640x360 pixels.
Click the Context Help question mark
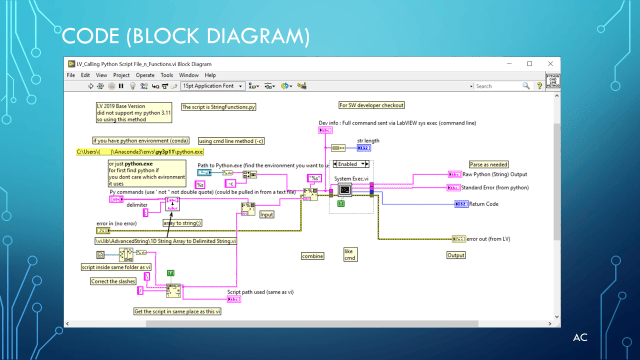point(540,86)
